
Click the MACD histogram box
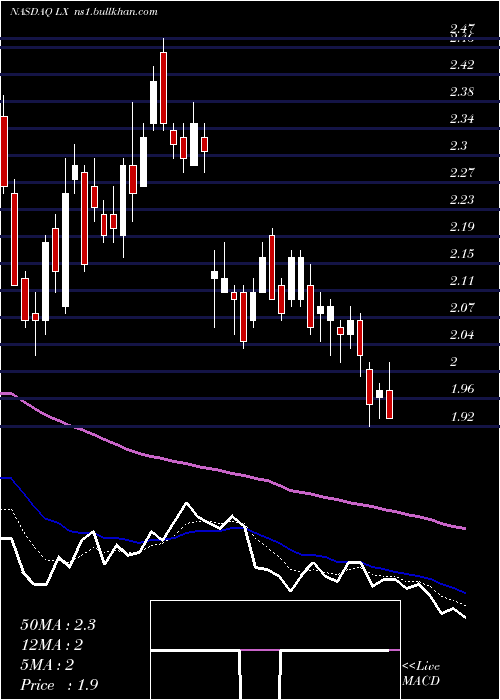point(275,650)
